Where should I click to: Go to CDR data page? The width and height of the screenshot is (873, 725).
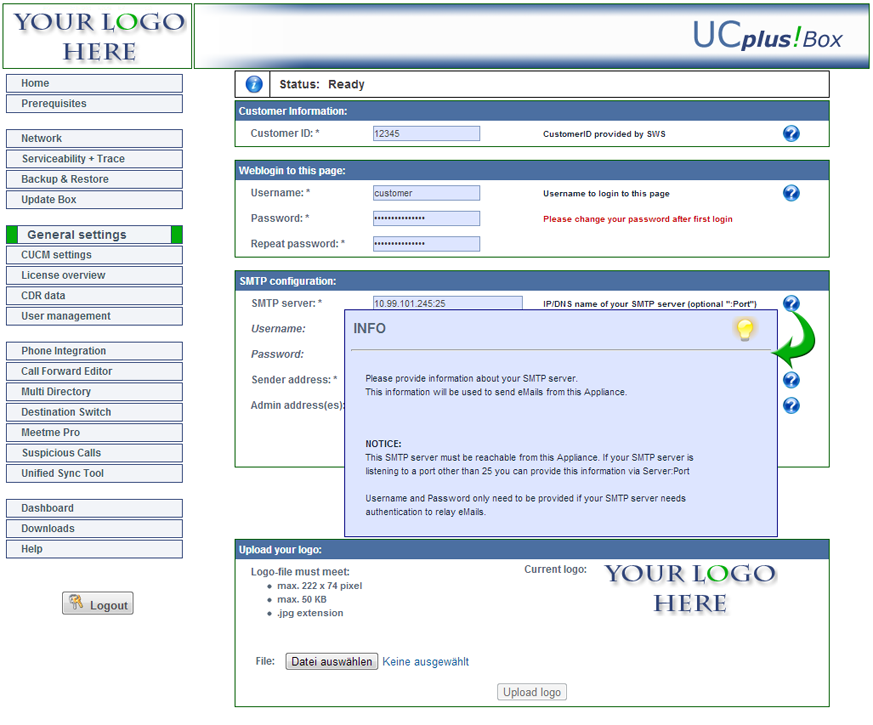[x=94, y=296]
